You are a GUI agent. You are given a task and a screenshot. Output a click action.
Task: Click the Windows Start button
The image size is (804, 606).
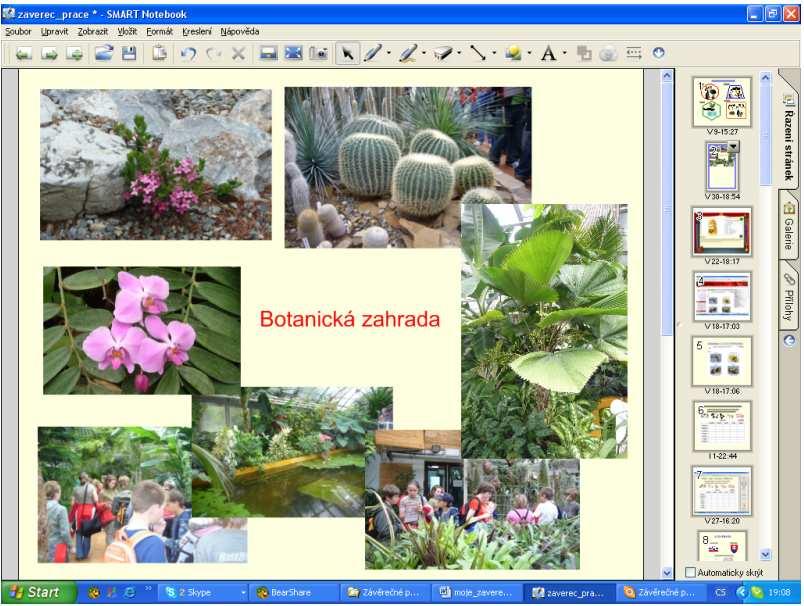[38, 593]
